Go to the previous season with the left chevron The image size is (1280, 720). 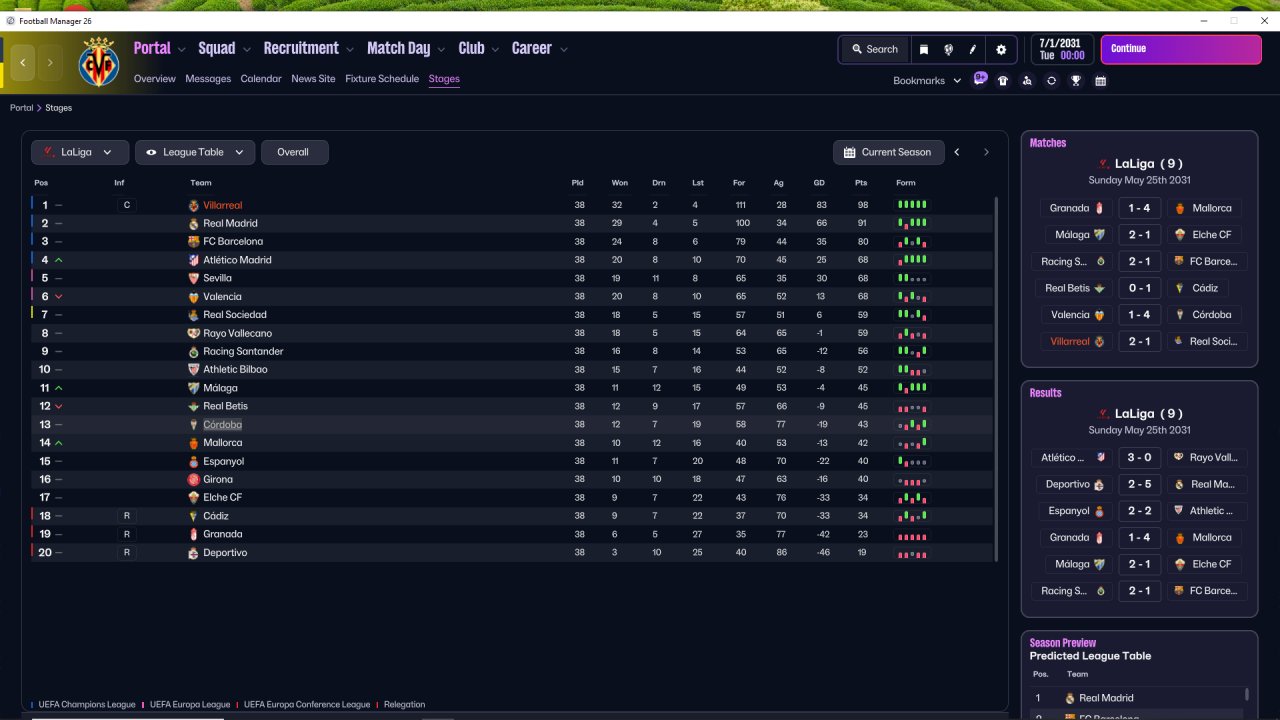tap(957, 152)
